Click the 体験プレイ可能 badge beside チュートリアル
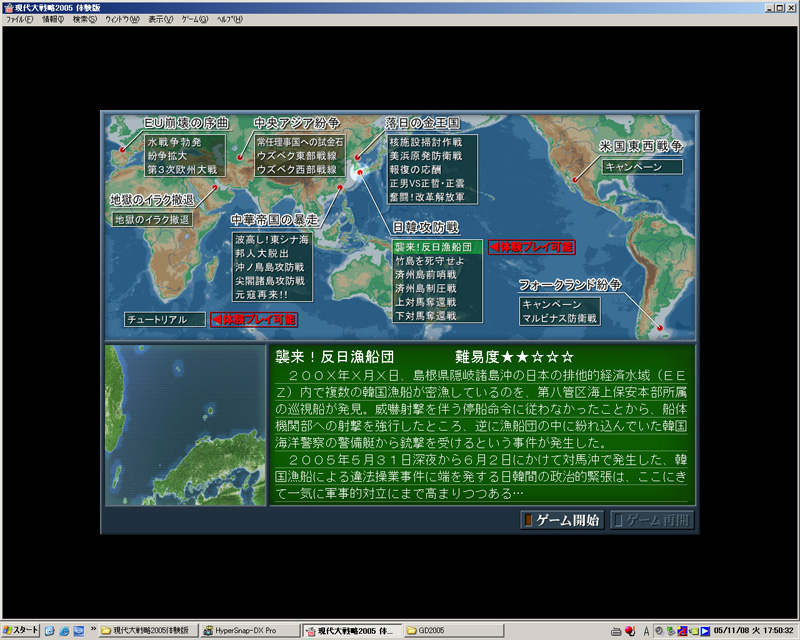The image size is (800, 640). [254, 319]
